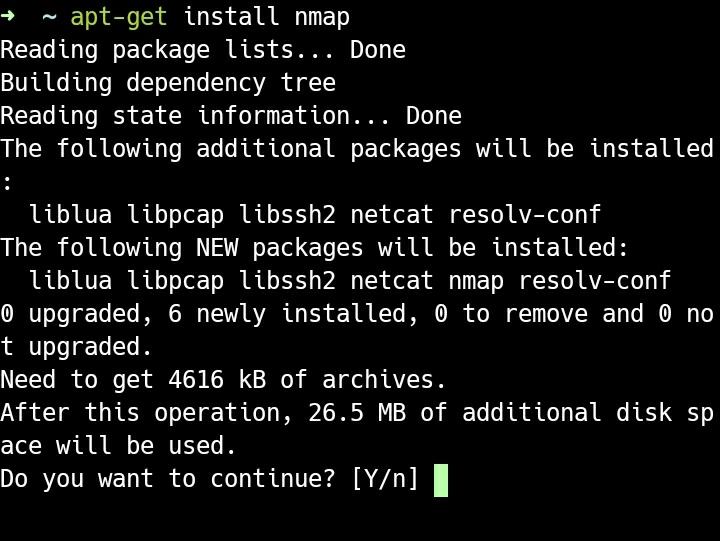The height and width of the screenshot is (541, 720).
Task: Click the green block cursor
Action: [x=441, y=480]
